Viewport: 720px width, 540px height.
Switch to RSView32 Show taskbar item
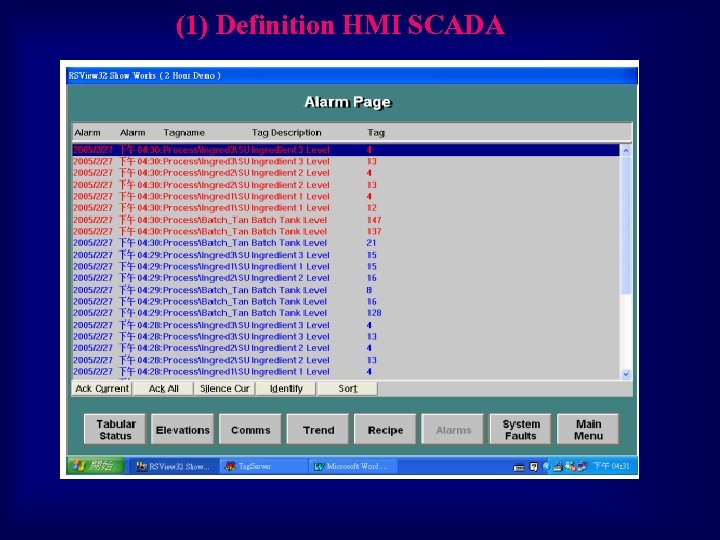tap(173, 467)
